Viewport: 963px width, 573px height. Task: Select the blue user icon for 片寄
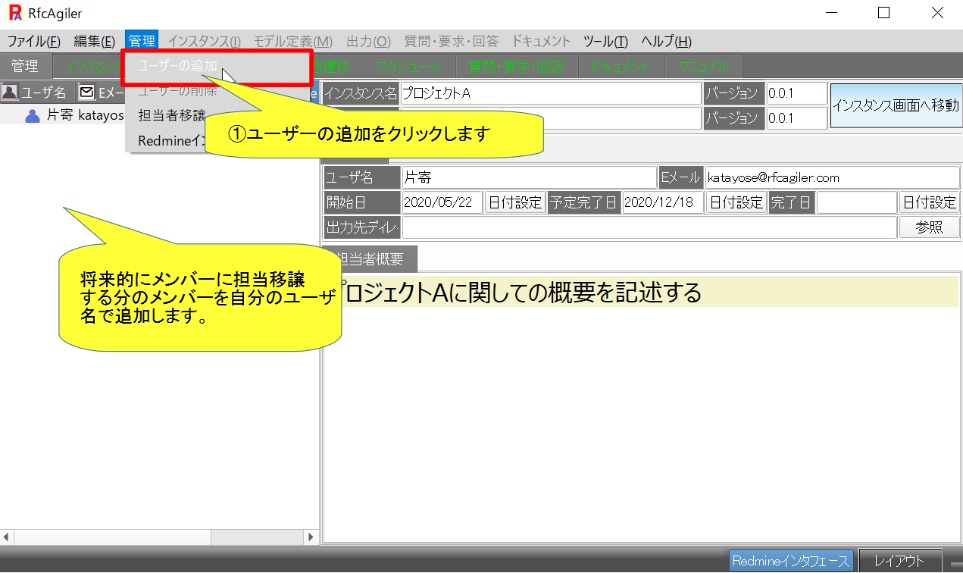tap(33, 115)
